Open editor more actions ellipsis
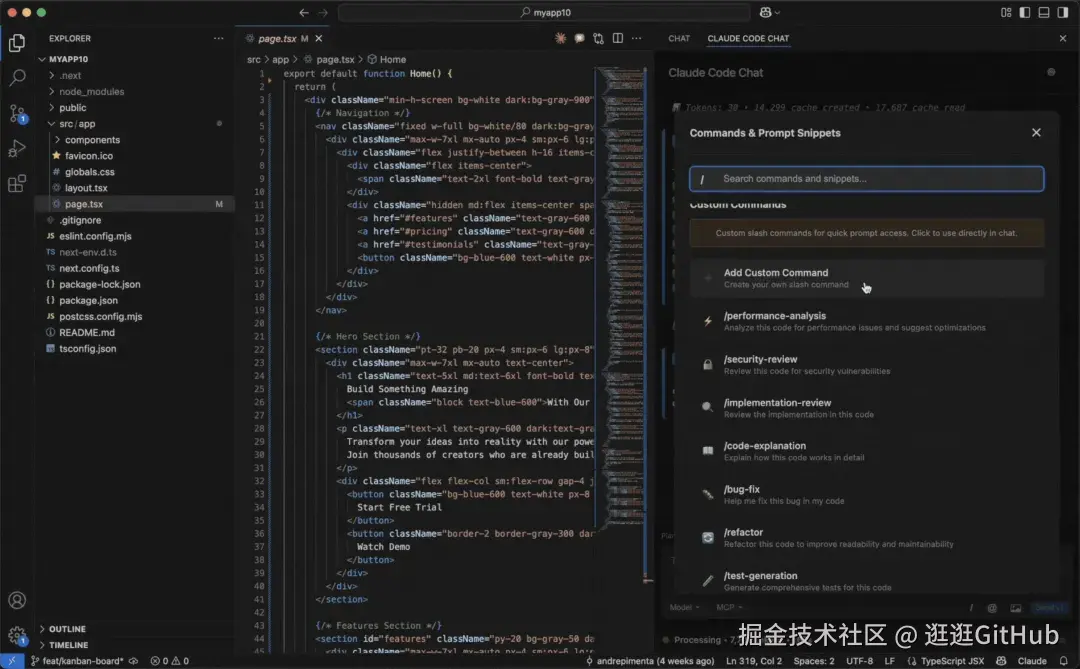Image resolution: width=1080 pixels, height=669 pixels. (636, 39)
